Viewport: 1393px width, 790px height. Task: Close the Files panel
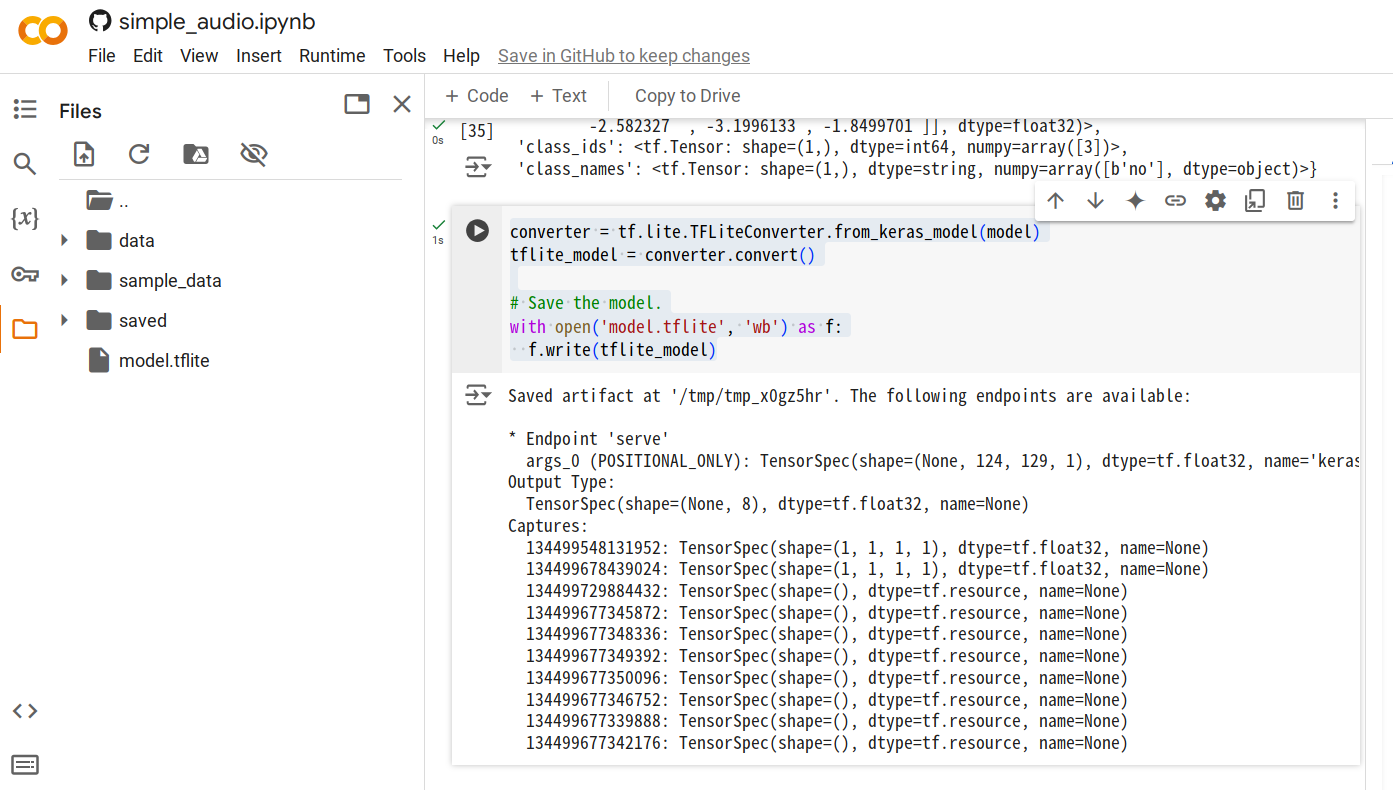tap(402, 104)
